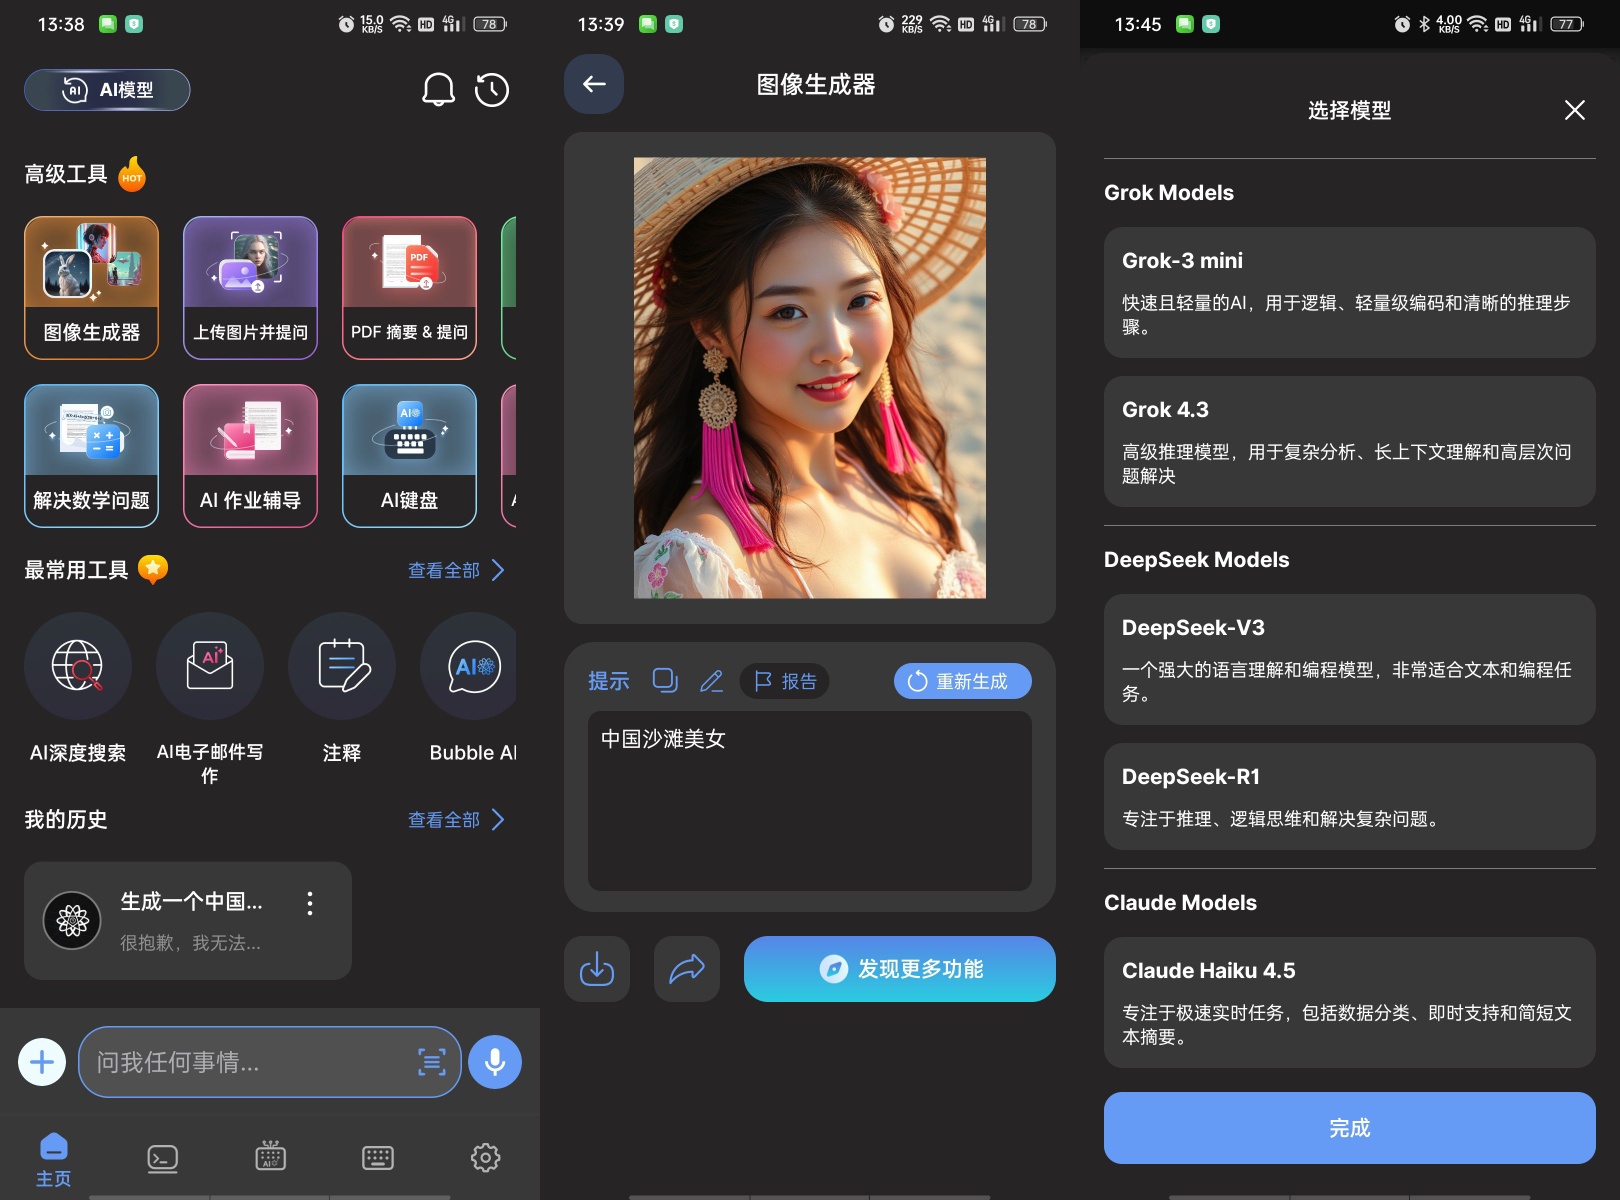The width and height of the screenshot is (1620, 1200).
Task: Open the AI模型 selector pill
Action: click(107, 90)
